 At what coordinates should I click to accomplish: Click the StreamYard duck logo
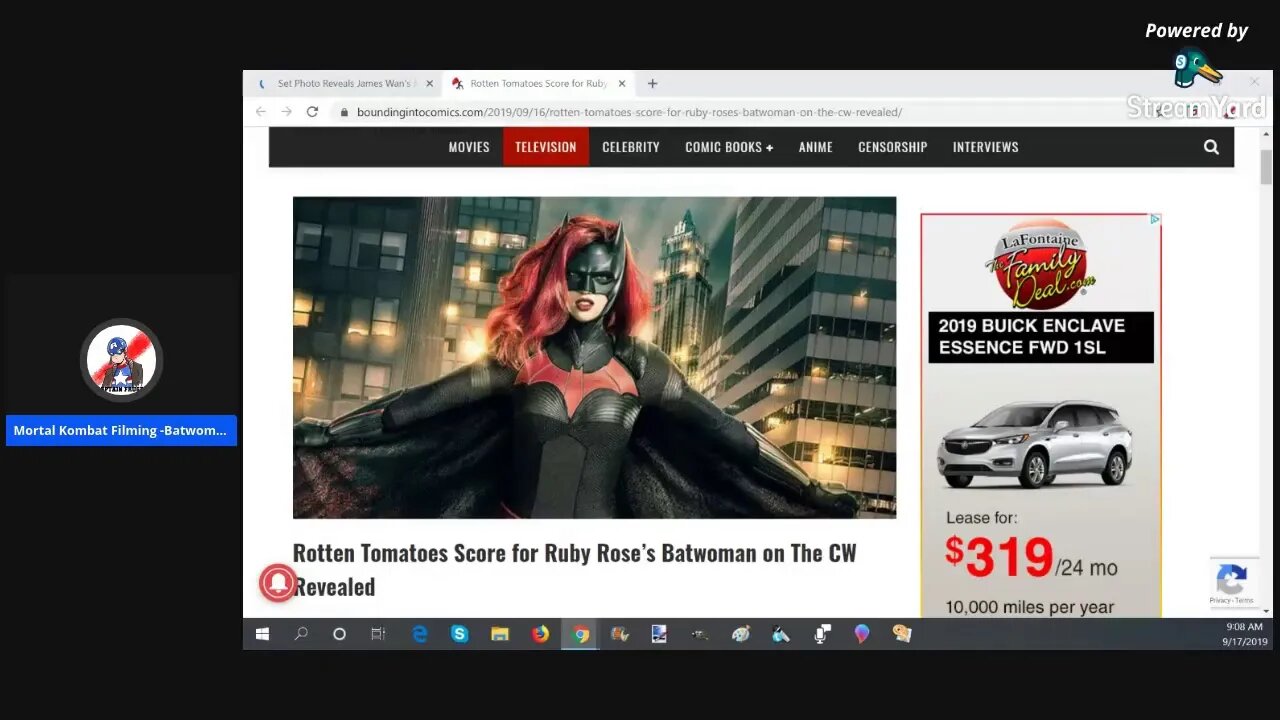1196,68
